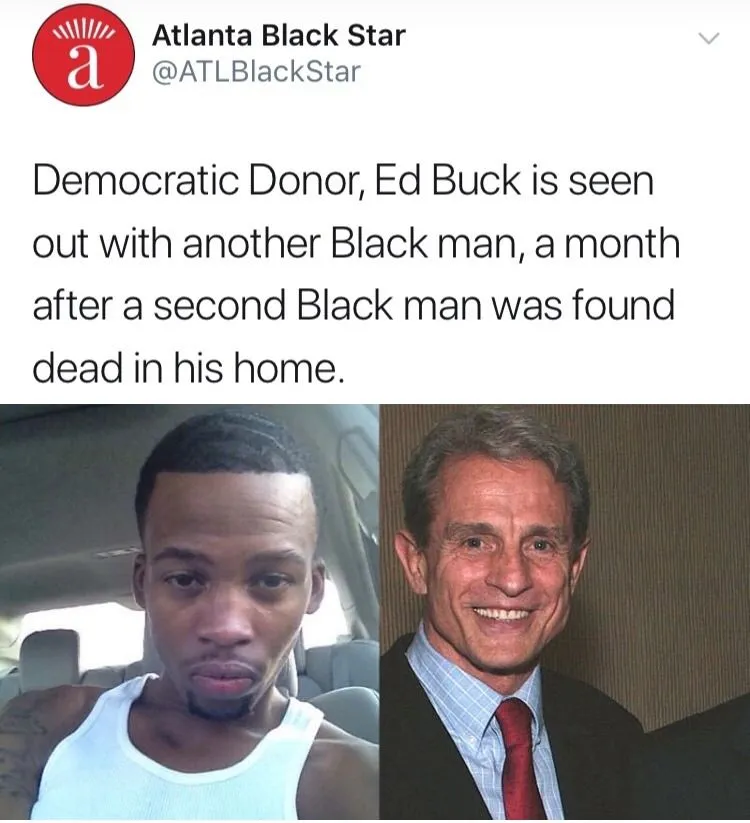Click the phrase 'dead in his home.'
Image resolution: width=750 pixels, height=823 pixels.
189,367
